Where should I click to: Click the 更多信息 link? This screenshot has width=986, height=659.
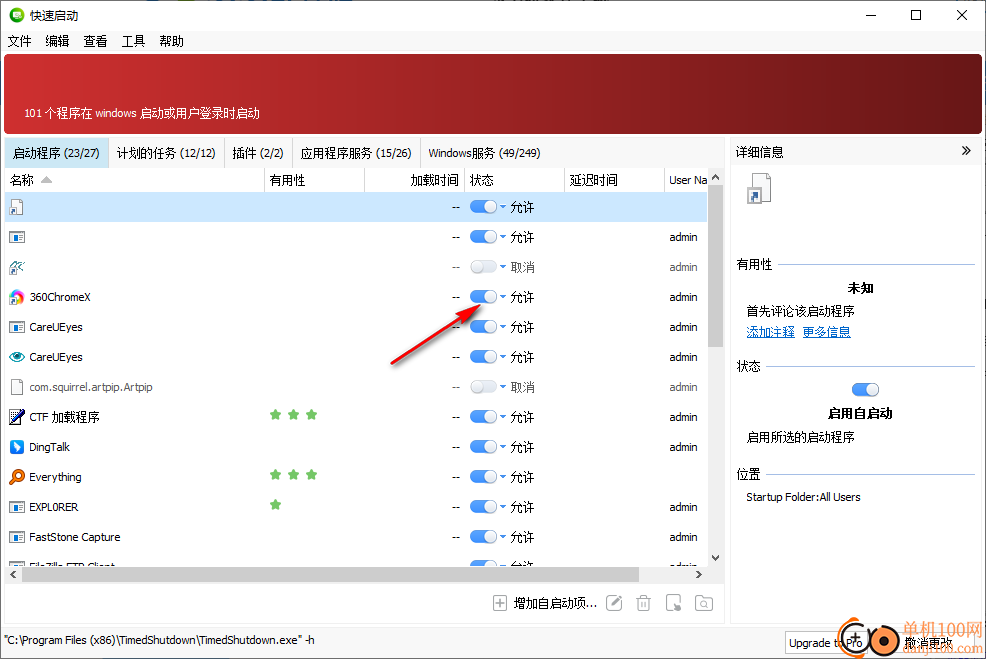[x=826, y=332]
